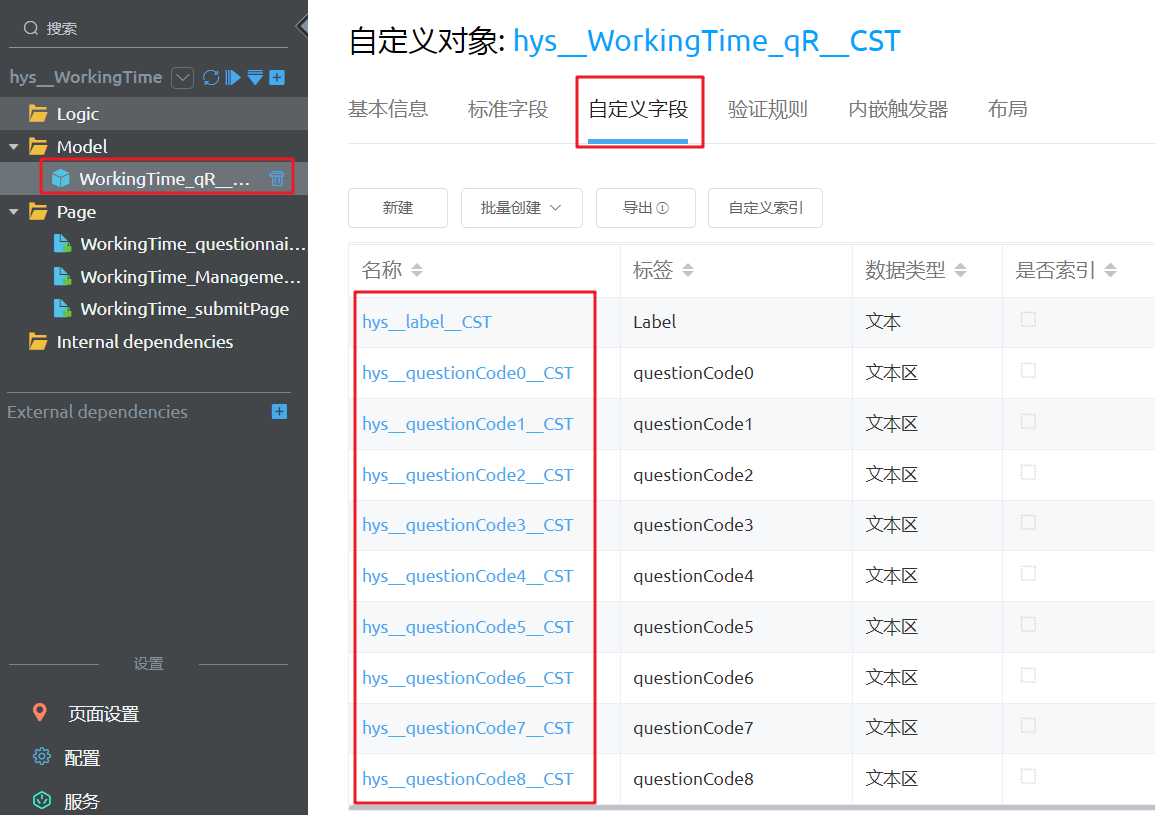Click the run/play icon in project toolbar
This screenshot has width=1155, height=815.
[x=233, y=77]
